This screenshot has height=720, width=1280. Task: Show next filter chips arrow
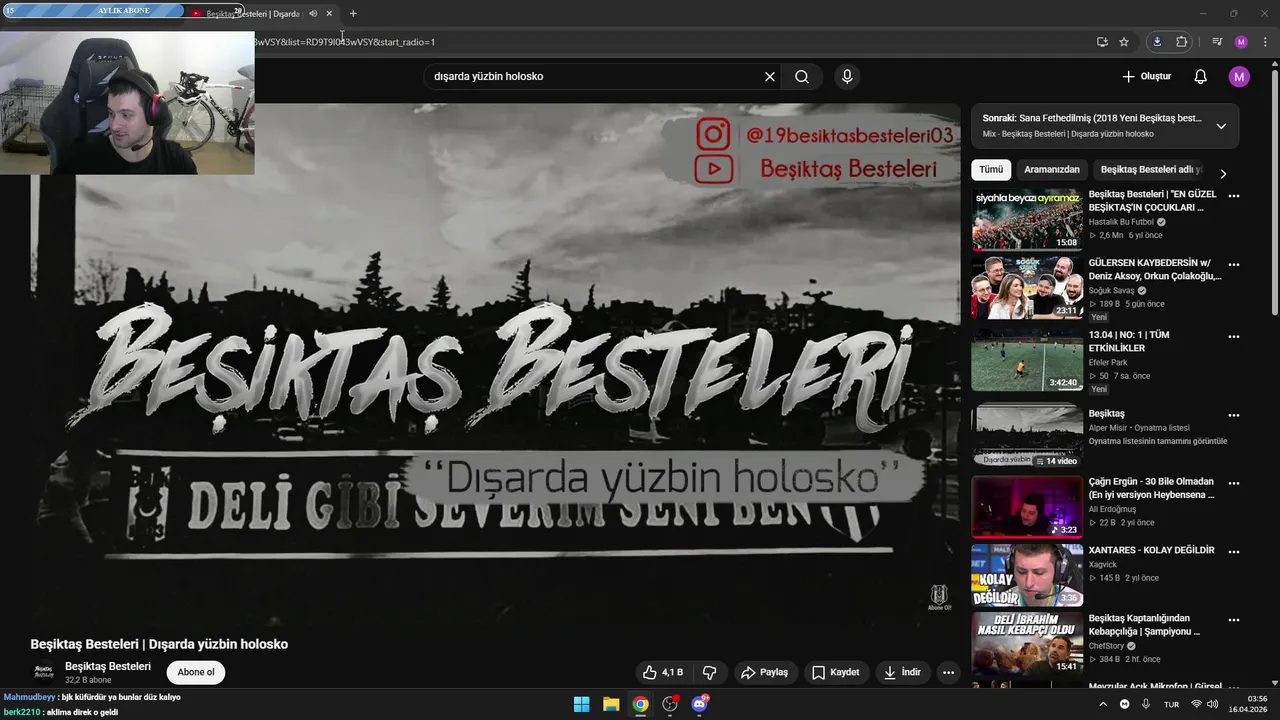pos(1223,173)
